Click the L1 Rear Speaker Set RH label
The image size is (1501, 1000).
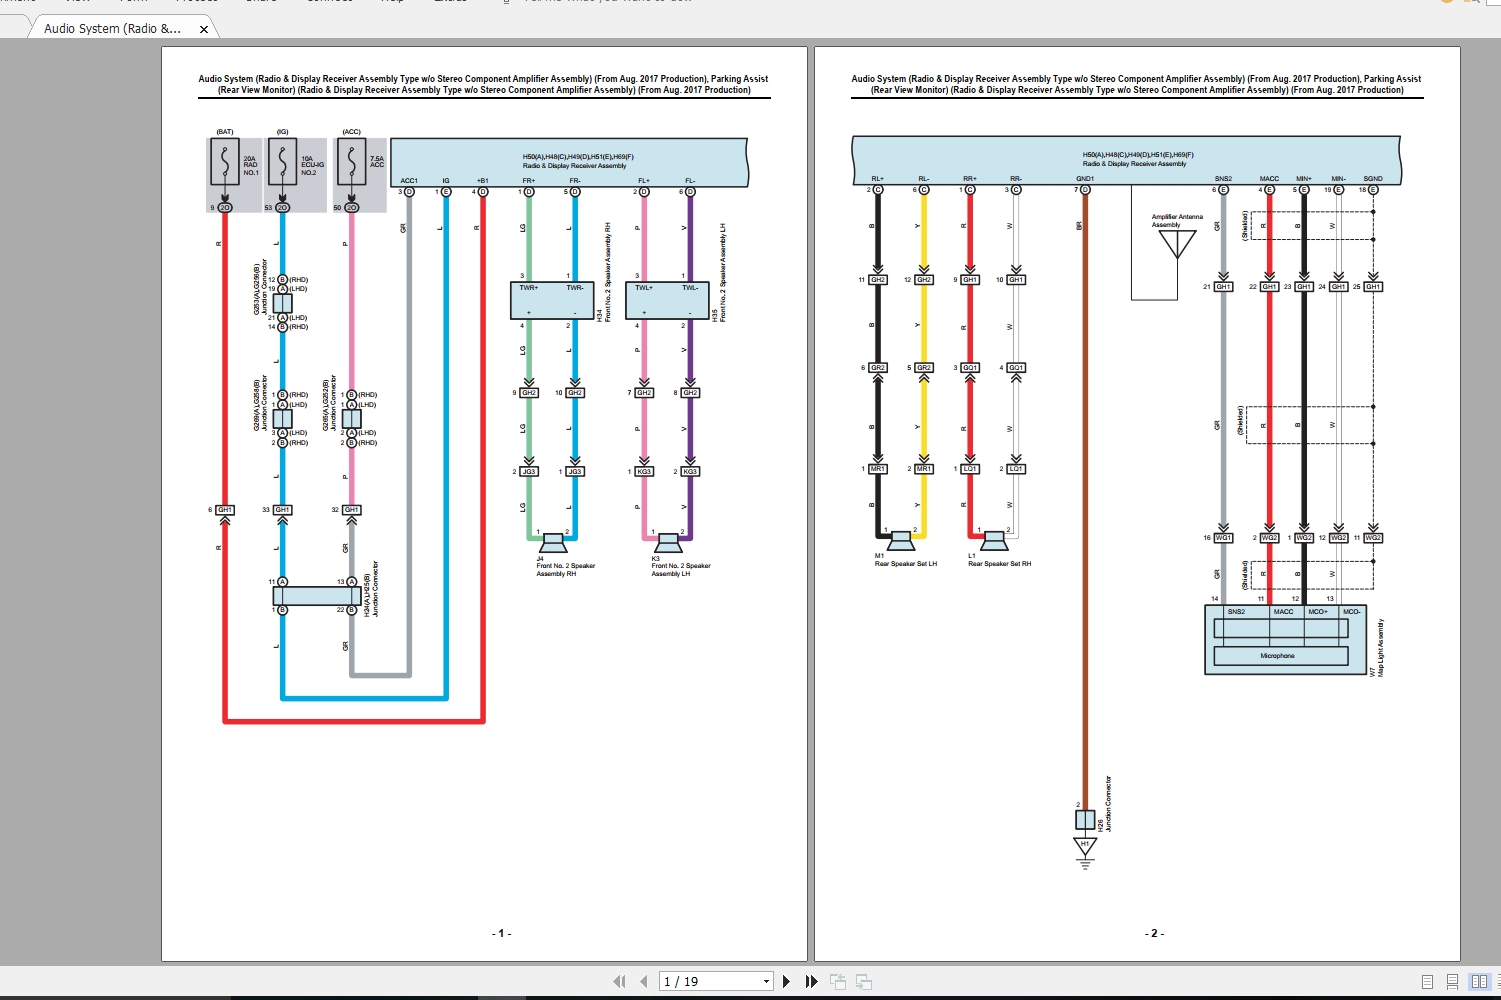999,560
